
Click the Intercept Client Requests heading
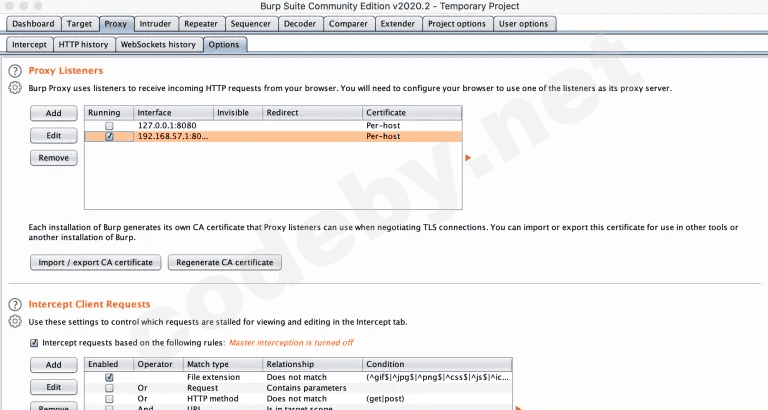pyautogui.click(x=89, y=304)
